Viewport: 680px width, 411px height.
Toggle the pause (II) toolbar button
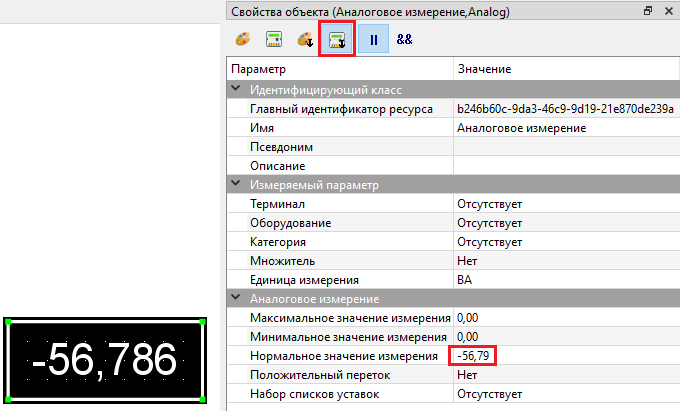[x=373, y=40]
